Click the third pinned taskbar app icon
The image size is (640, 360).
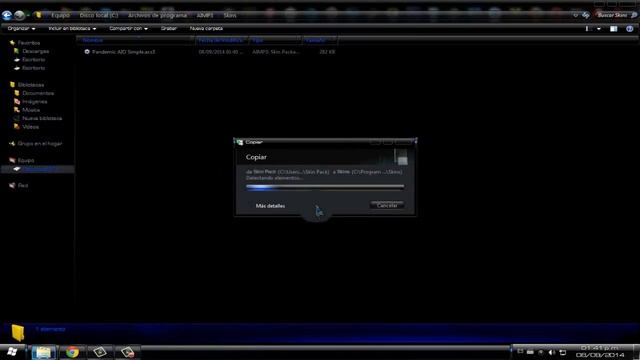[100, 352]
